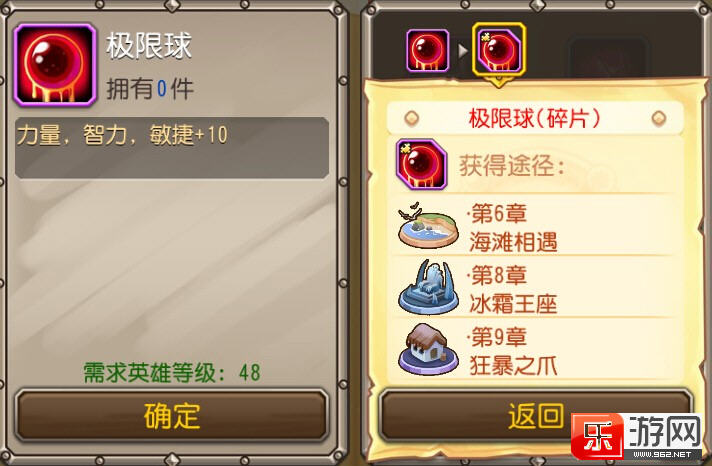Select the first red orb in the crafting chain
The height and width of the screenshot is (466, 712).
pyautogui.click(x=428, y=50)
